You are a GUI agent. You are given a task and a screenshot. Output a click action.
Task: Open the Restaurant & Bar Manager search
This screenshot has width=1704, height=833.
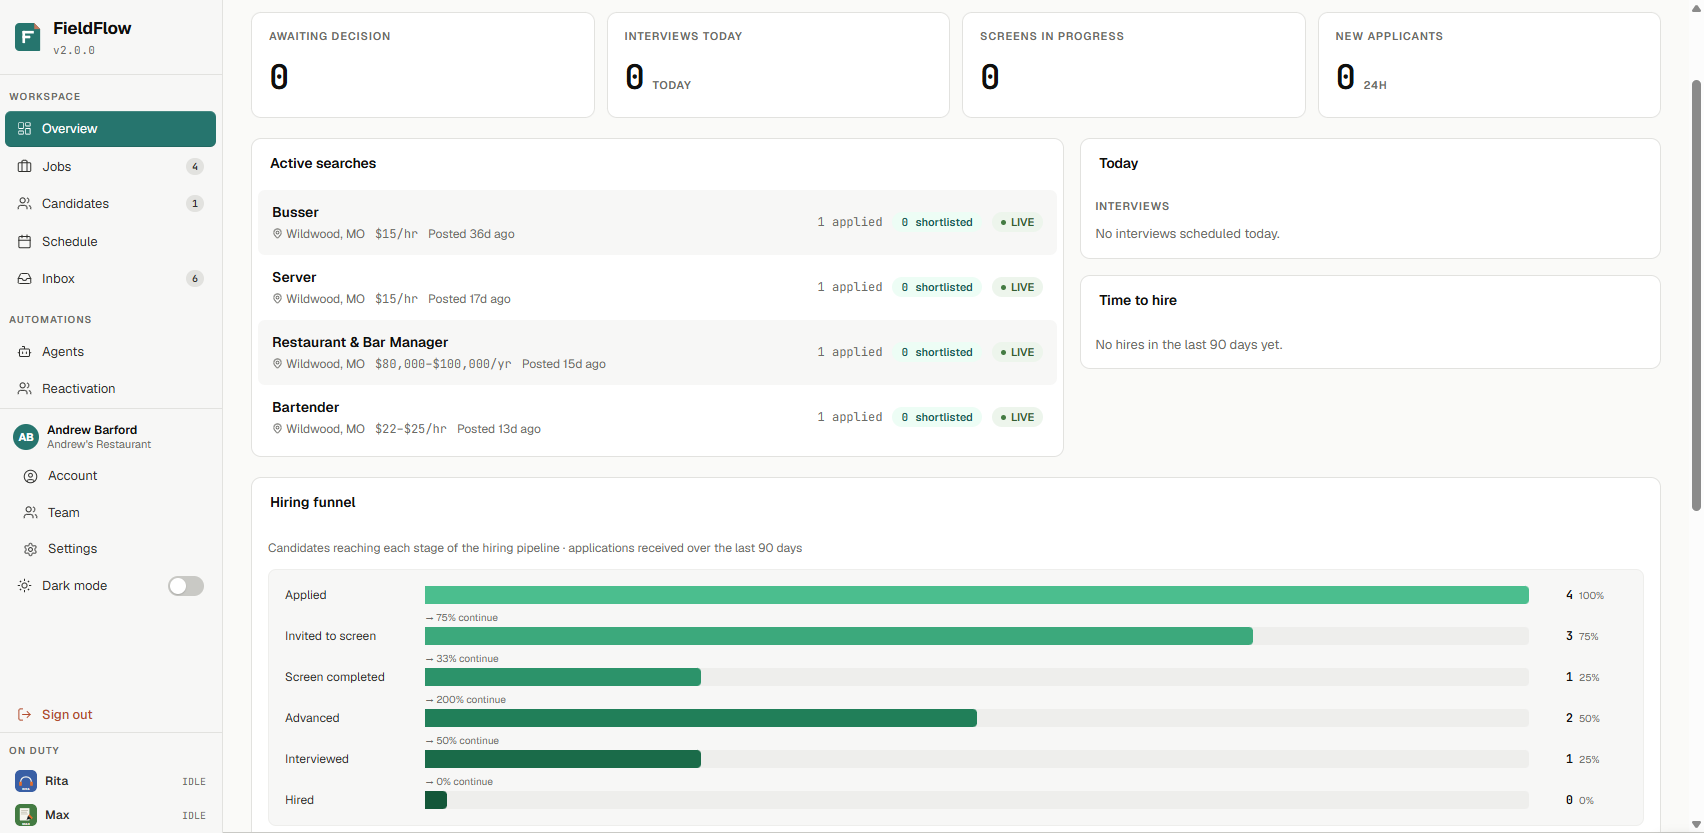pos(657,352)
